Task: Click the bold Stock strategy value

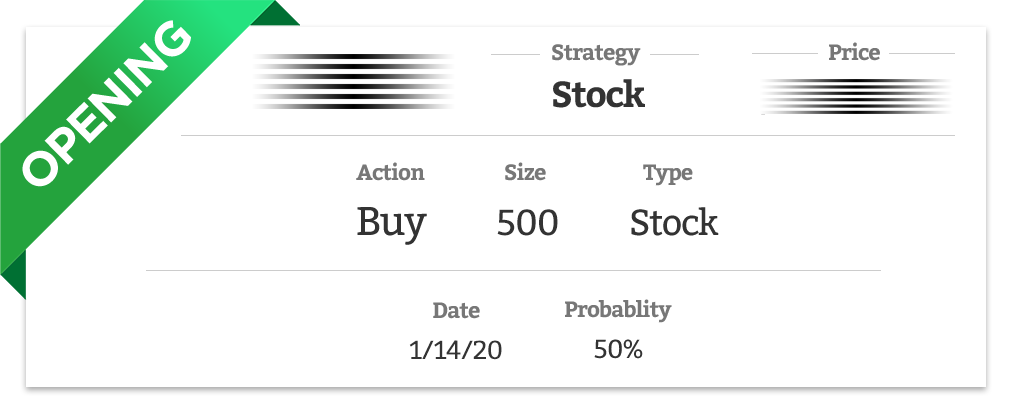Action: pos(598,95)
